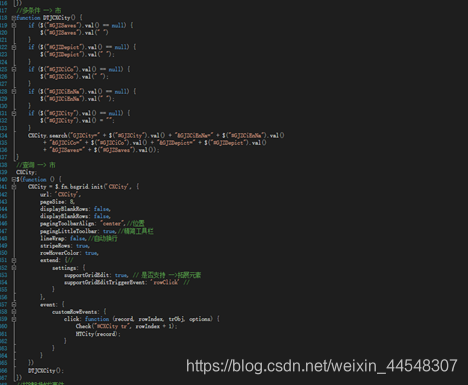Click the stripeRows: true property
Screen dimensions: 468x385
(x=65, y=245)
